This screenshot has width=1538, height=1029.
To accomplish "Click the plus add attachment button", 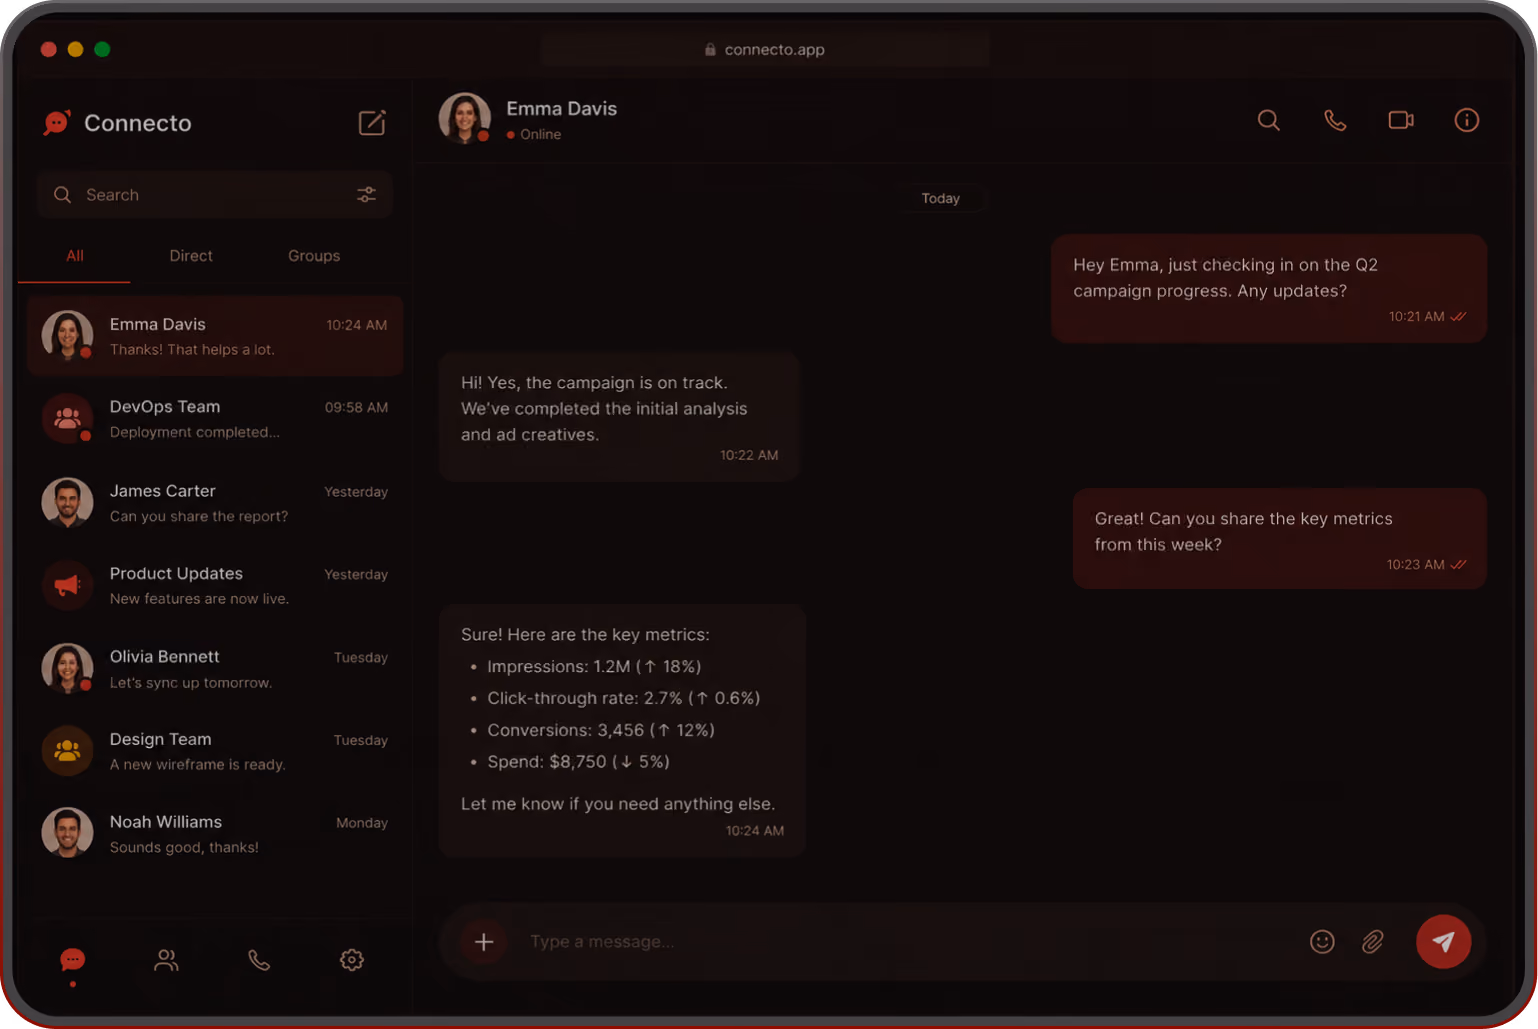I will [x=484, y=942].
